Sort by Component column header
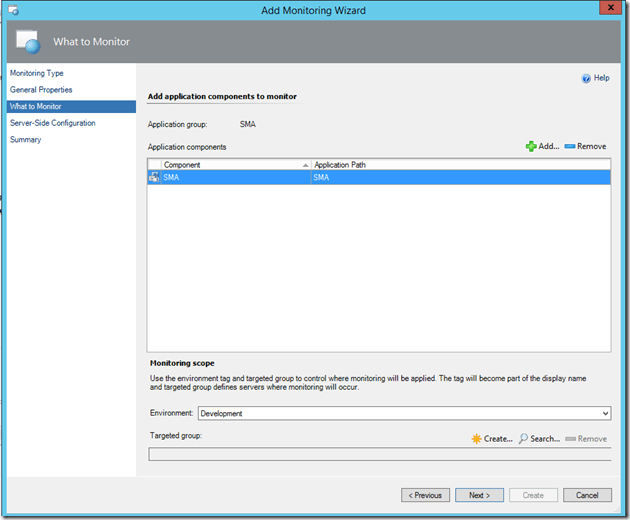The width and height of the screenshot is (630, 520). (x=230, y=164)
